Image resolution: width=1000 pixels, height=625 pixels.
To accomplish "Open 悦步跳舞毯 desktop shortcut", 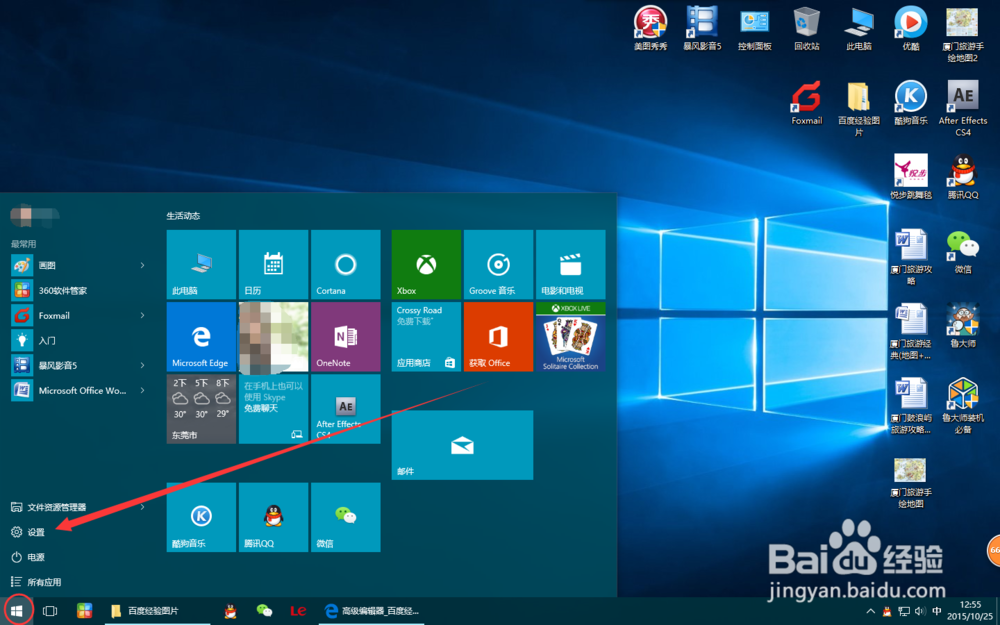I will tap(911, 177).
